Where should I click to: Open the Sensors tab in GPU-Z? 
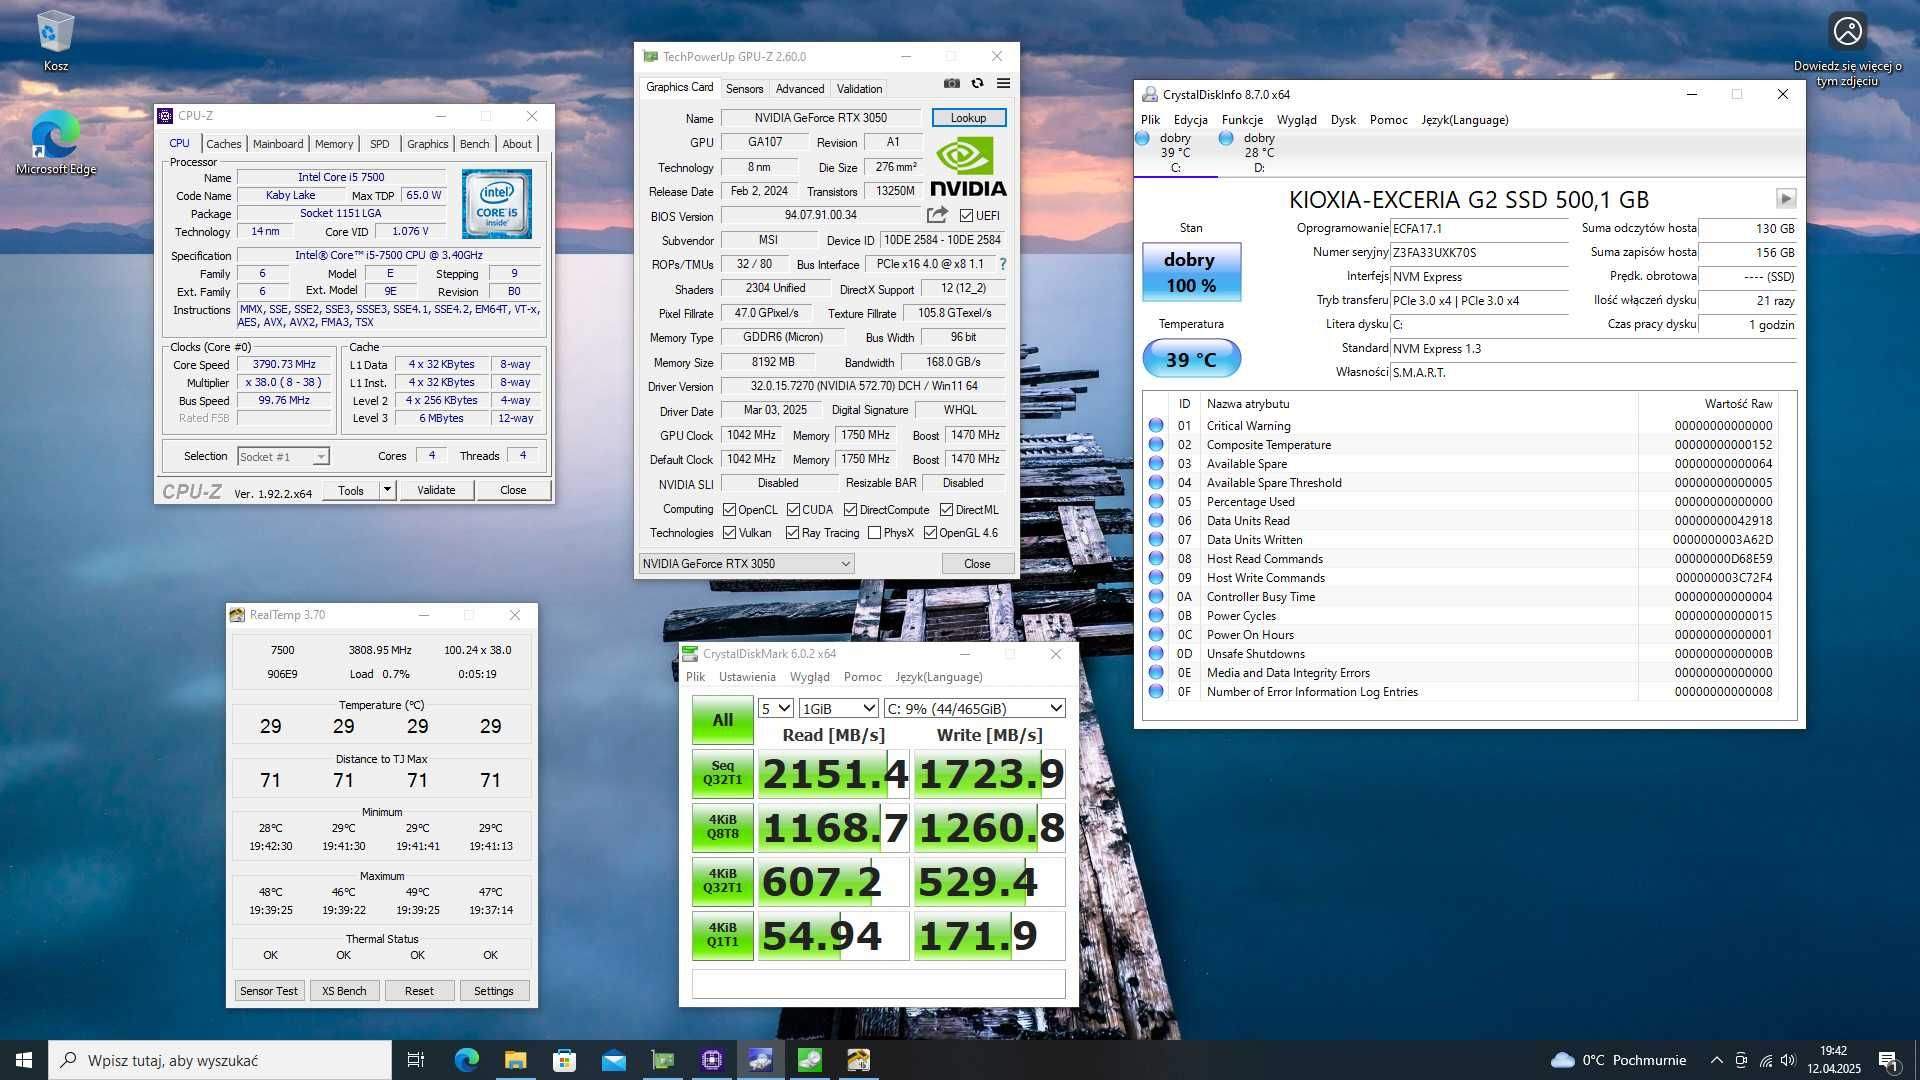click(x=744, y=88)
